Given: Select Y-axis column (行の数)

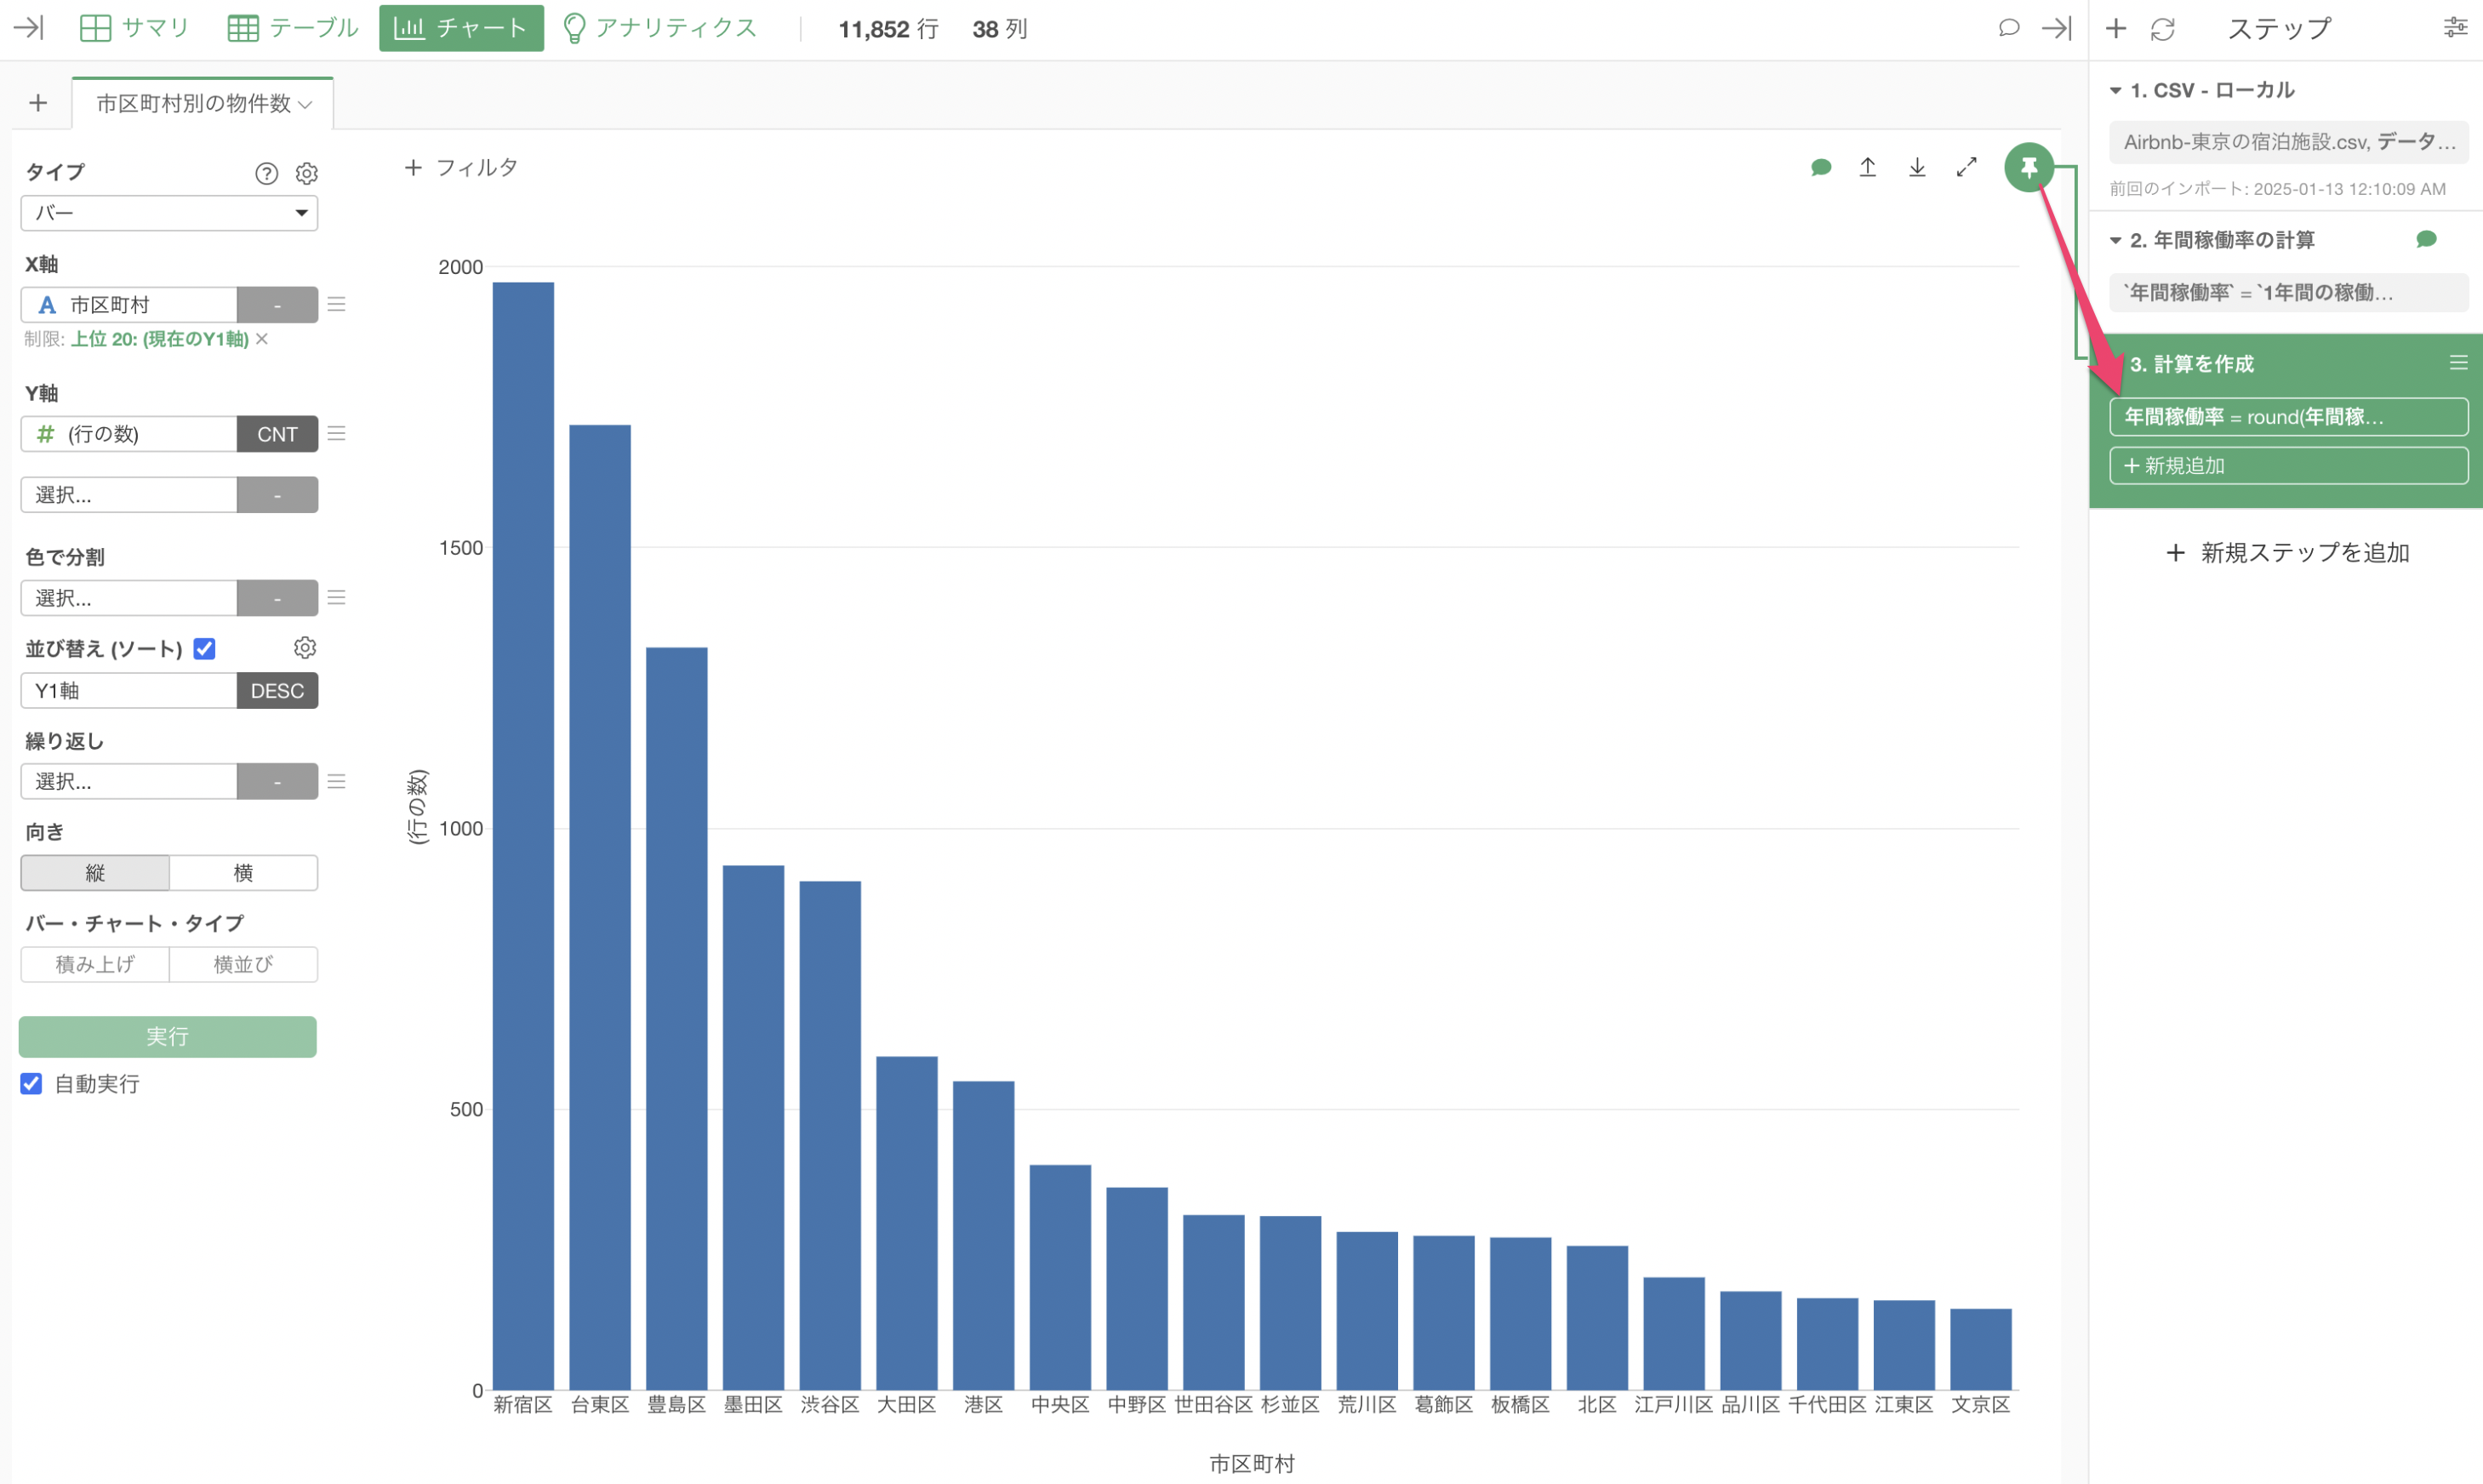Looking at the screenshot, I should pyautogui.click(x=129, y=434).
